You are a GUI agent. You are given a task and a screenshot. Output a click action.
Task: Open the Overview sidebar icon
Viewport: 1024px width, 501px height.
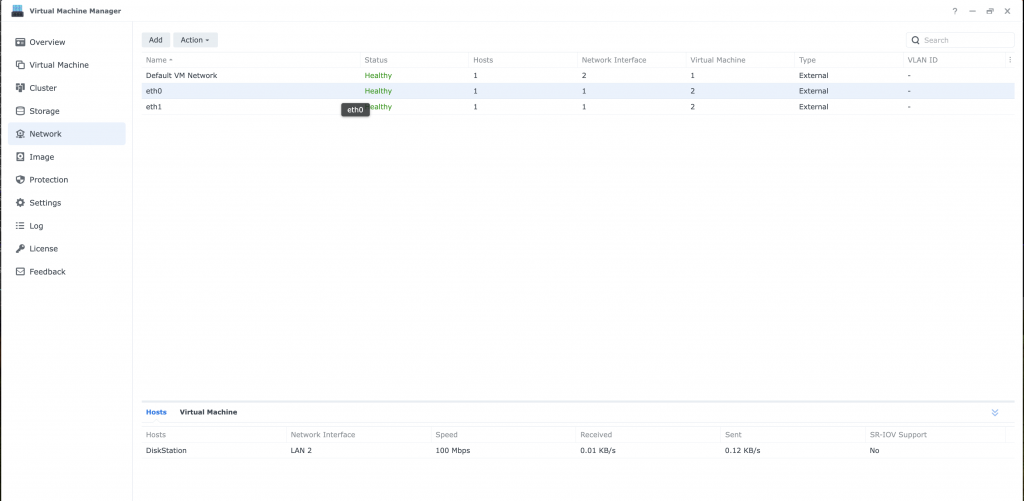tap(20, 42)
